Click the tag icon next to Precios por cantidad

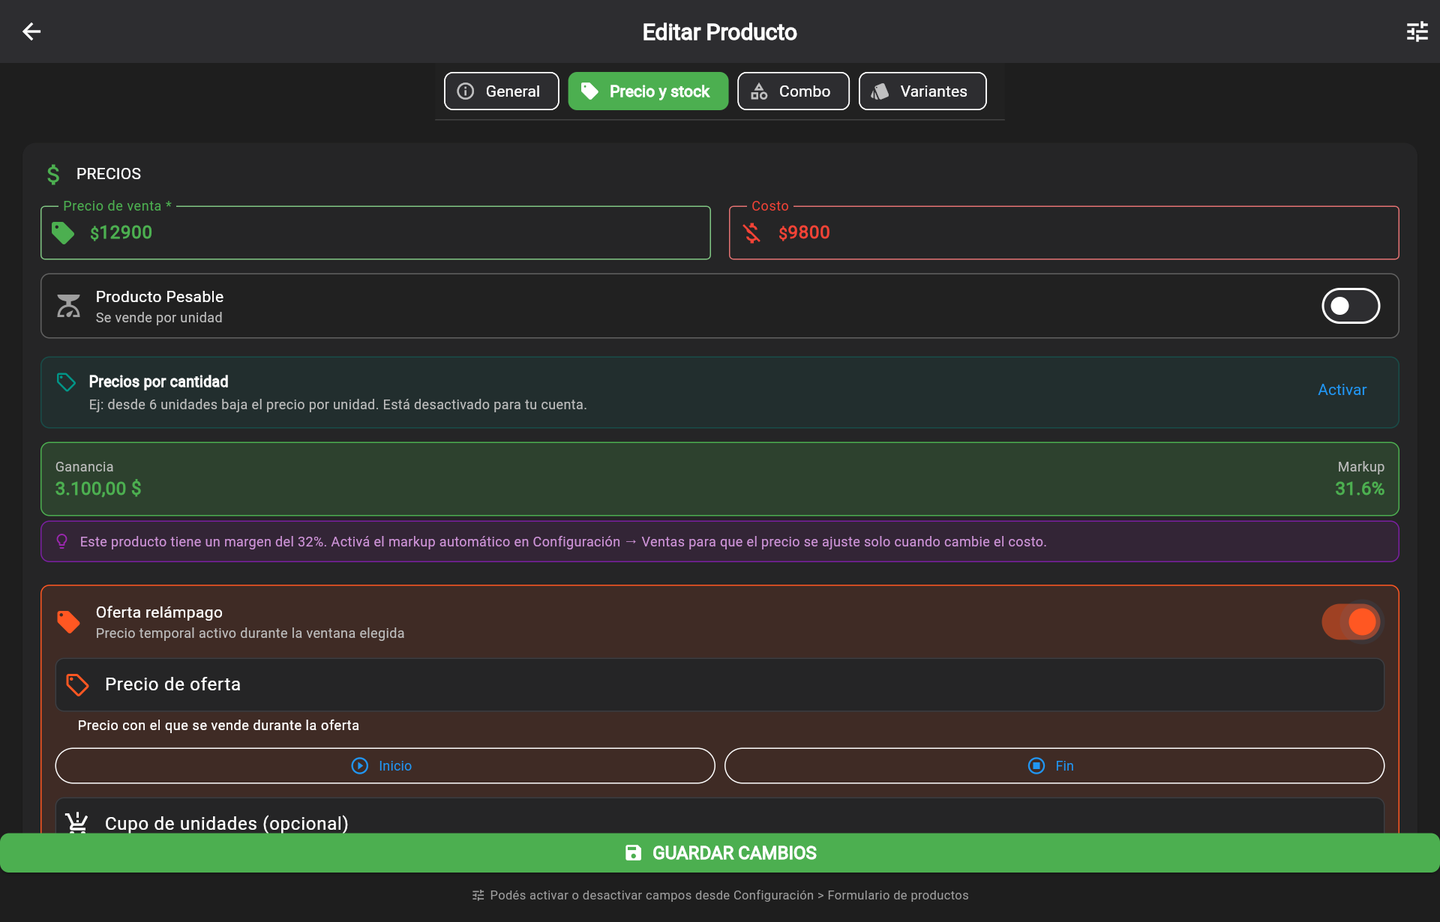(66, 382)
